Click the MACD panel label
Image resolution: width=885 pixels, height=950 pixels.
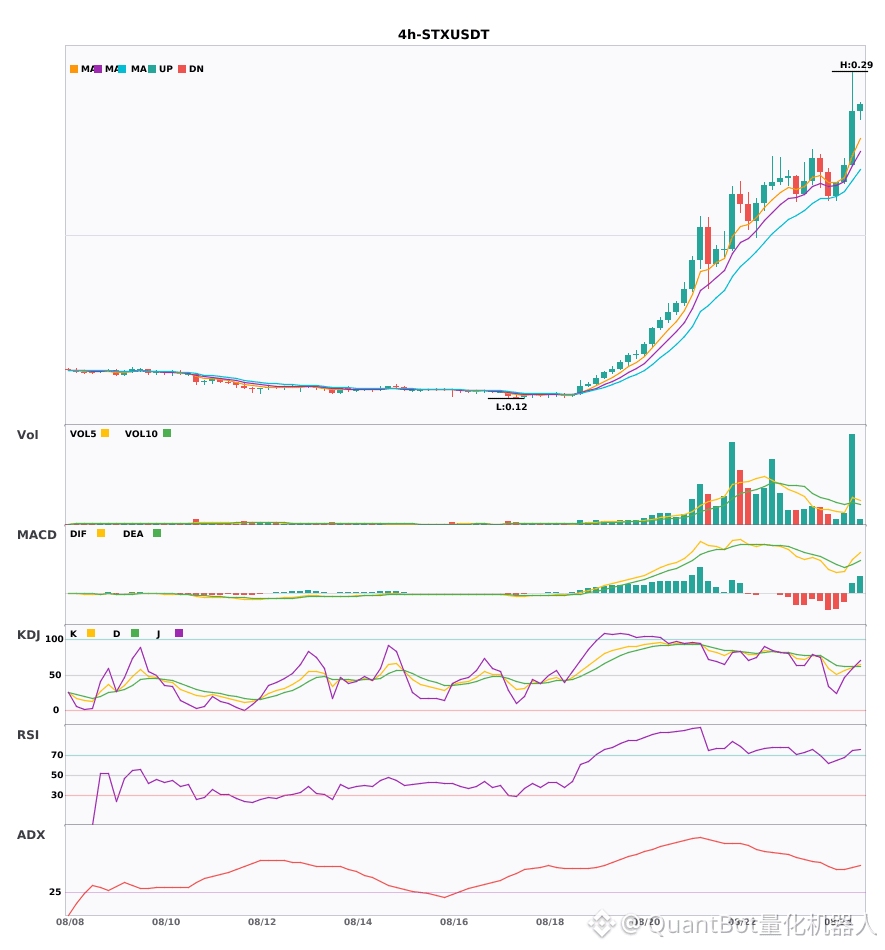pos(36,535)
